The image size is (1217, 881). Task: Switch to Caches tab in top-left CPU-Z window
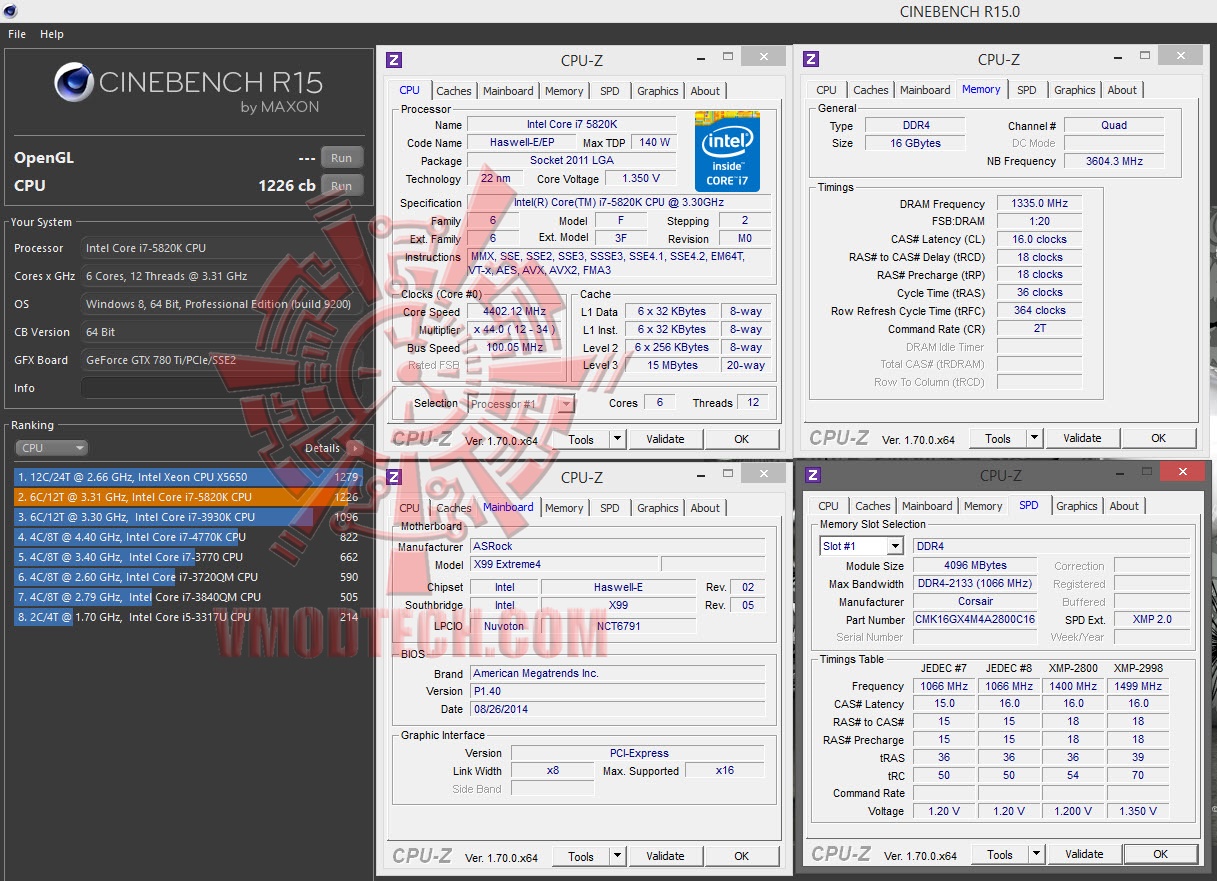click(x=454, y=91)
